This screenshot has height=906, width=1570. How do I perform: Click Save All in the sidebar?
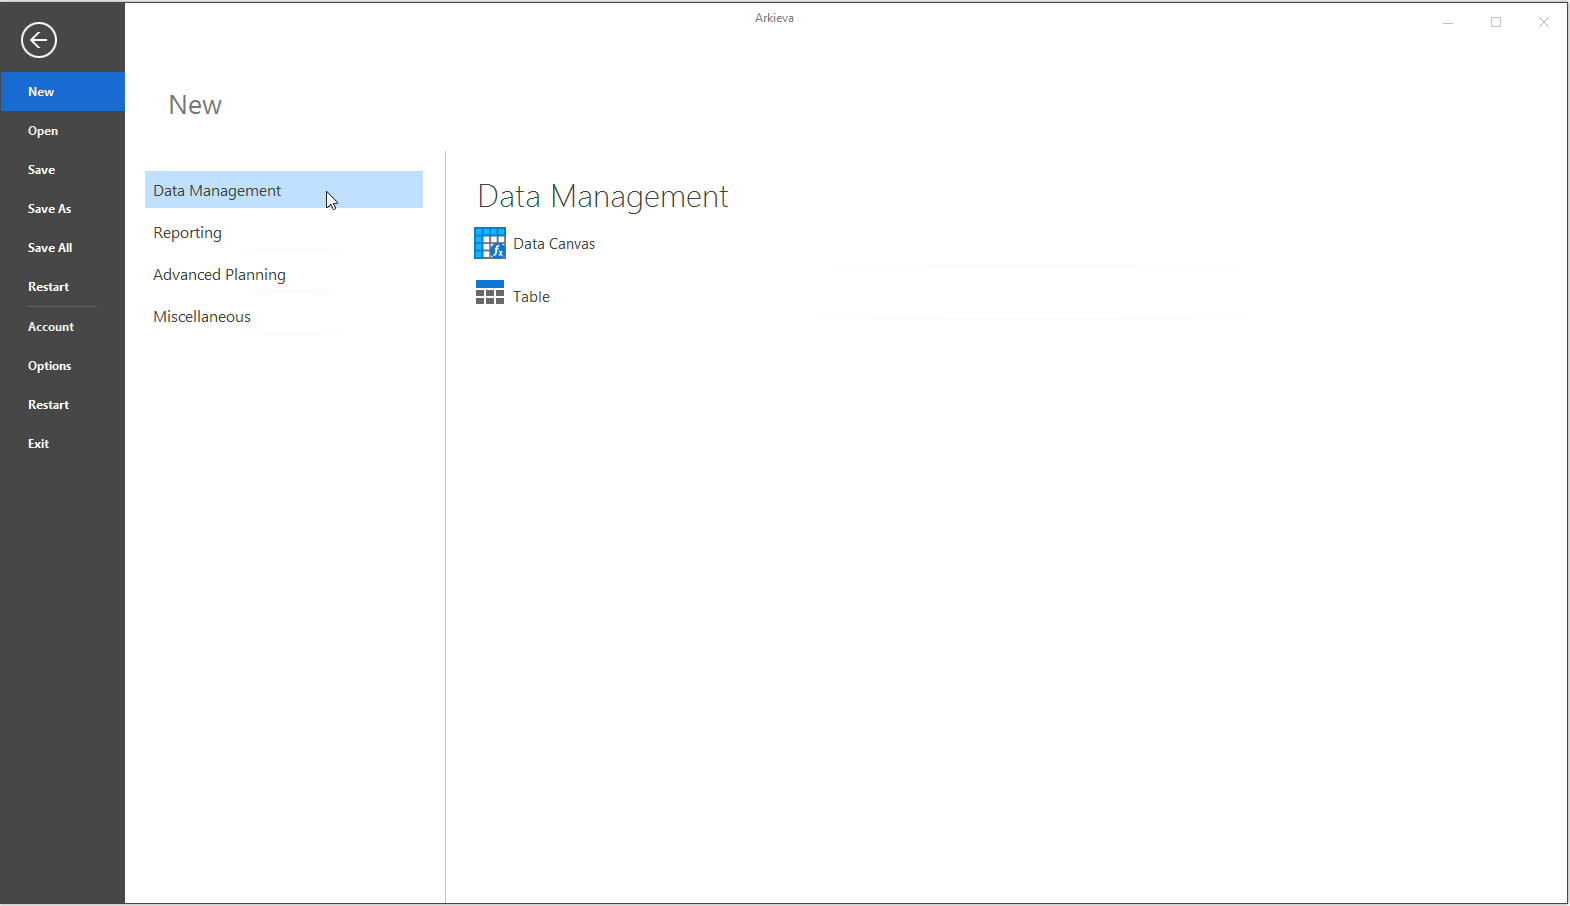click(x=62, y=248)
